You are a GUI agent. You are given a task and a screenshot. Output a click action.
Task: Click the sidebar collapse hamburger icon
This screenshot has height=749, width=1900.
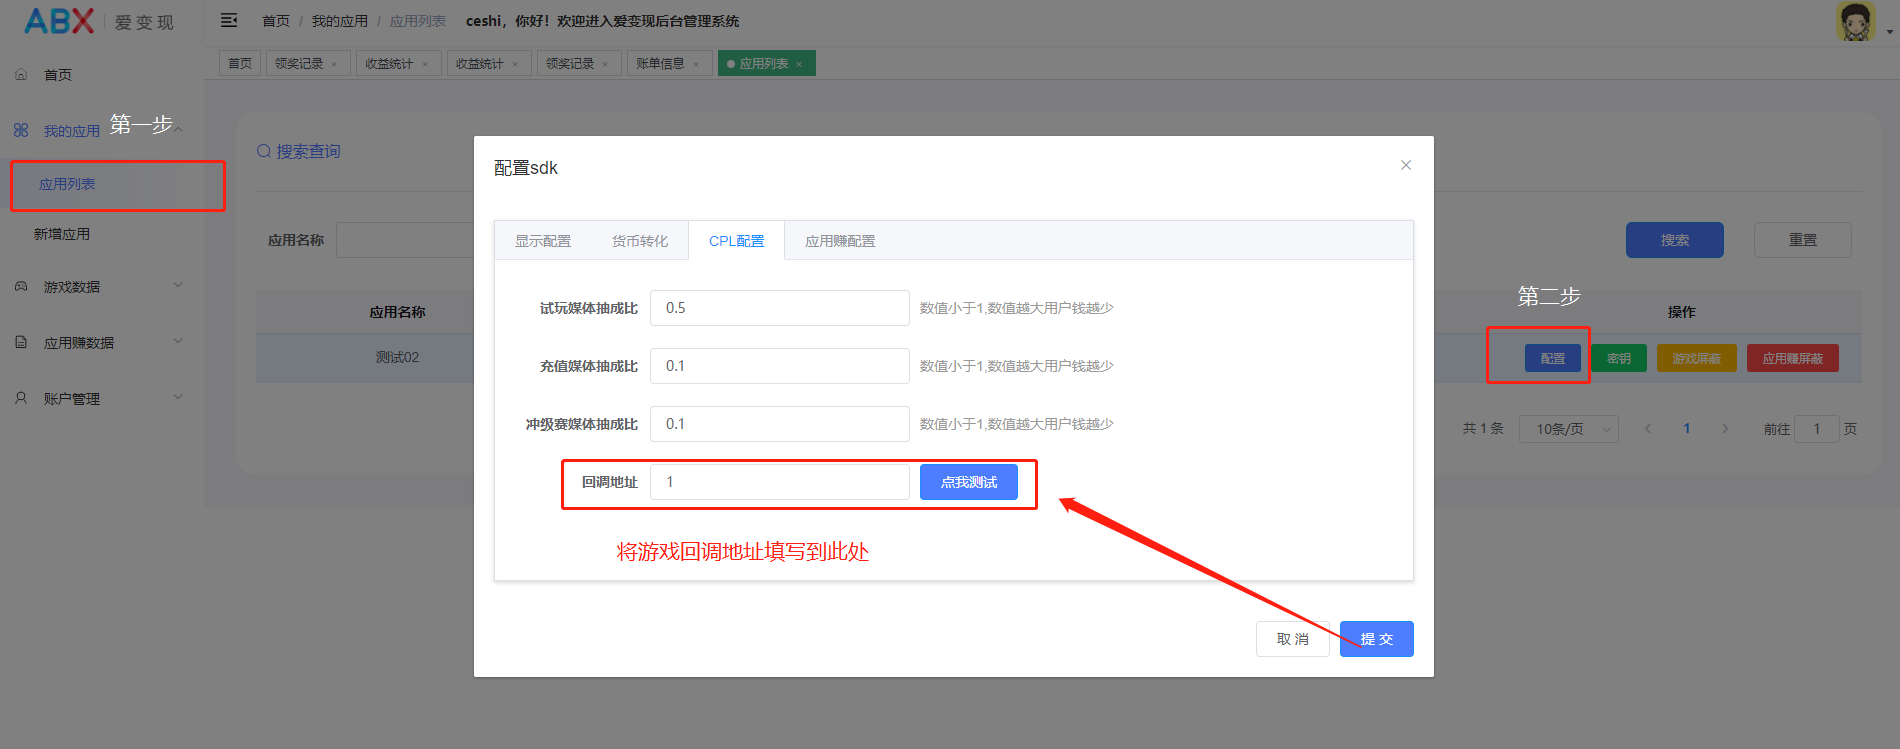[229, 21]
